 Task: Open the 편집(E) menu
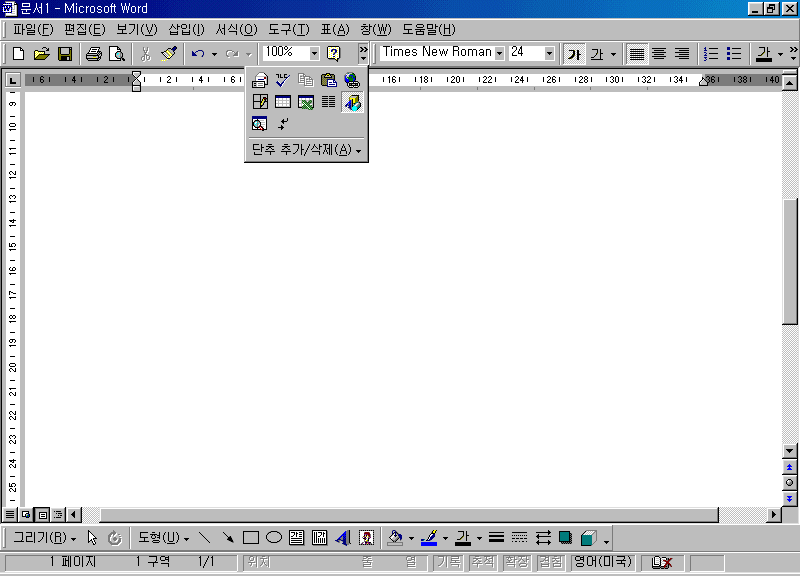[x=85, y=30]
